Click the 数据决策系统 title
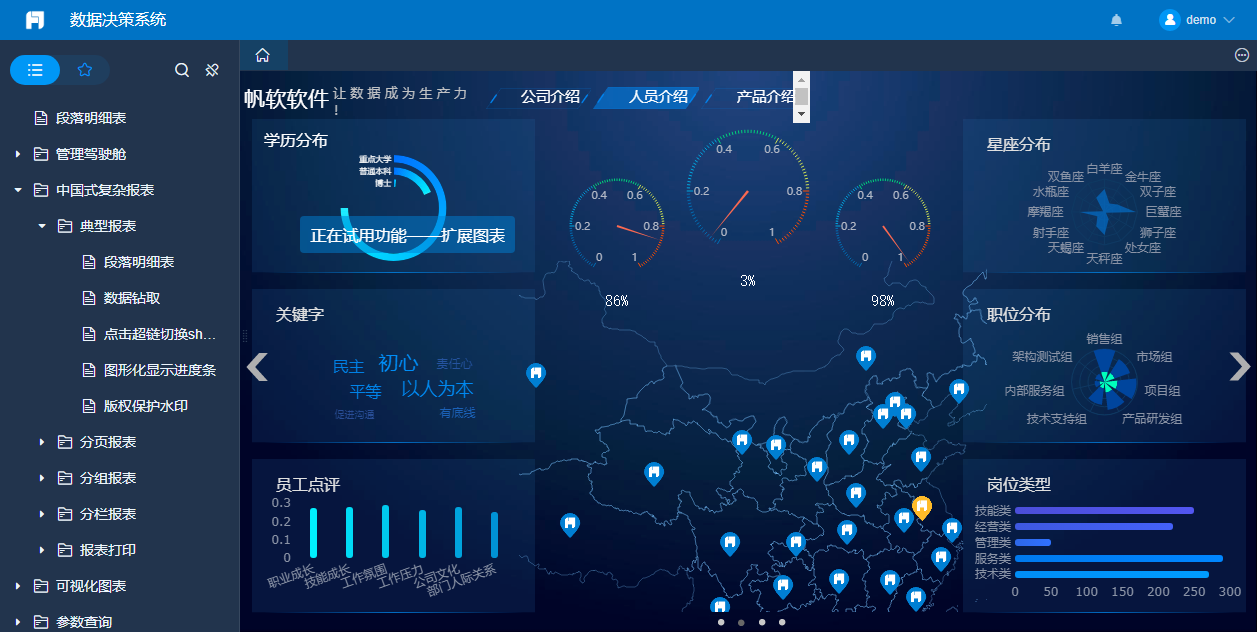This screenshot has width=1257, height=632. (118, 20)
